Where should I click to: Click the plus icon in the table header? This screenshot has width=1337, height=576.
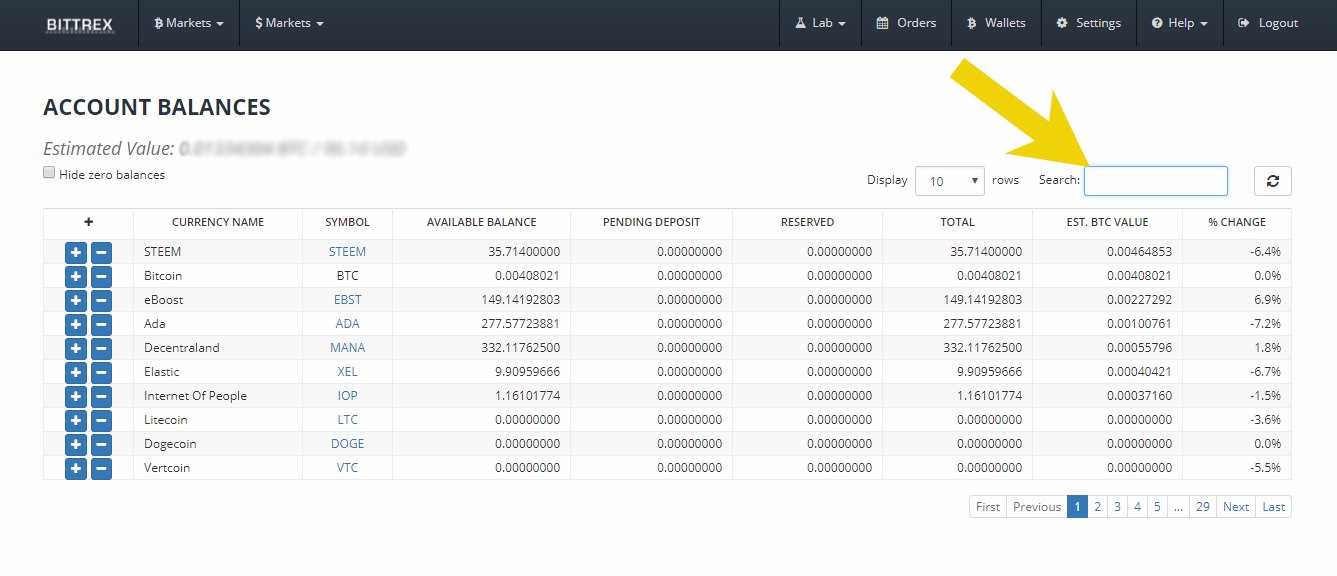click(88, 222)
